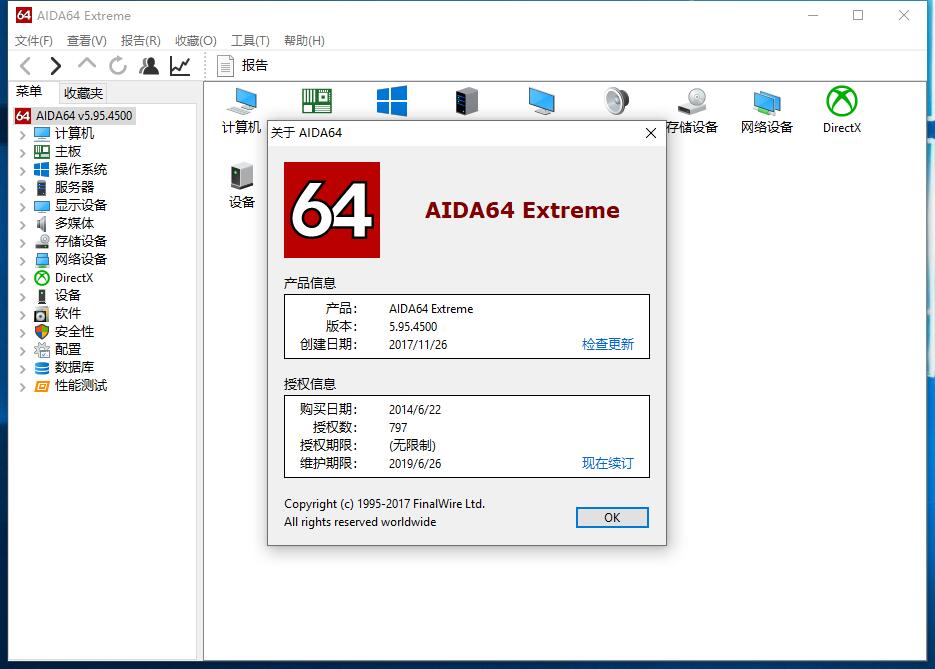Click the AIDA64 red 64 logo image
Image resolution: width=935 pixels, height=669 pixels.
tap(332, 210)
